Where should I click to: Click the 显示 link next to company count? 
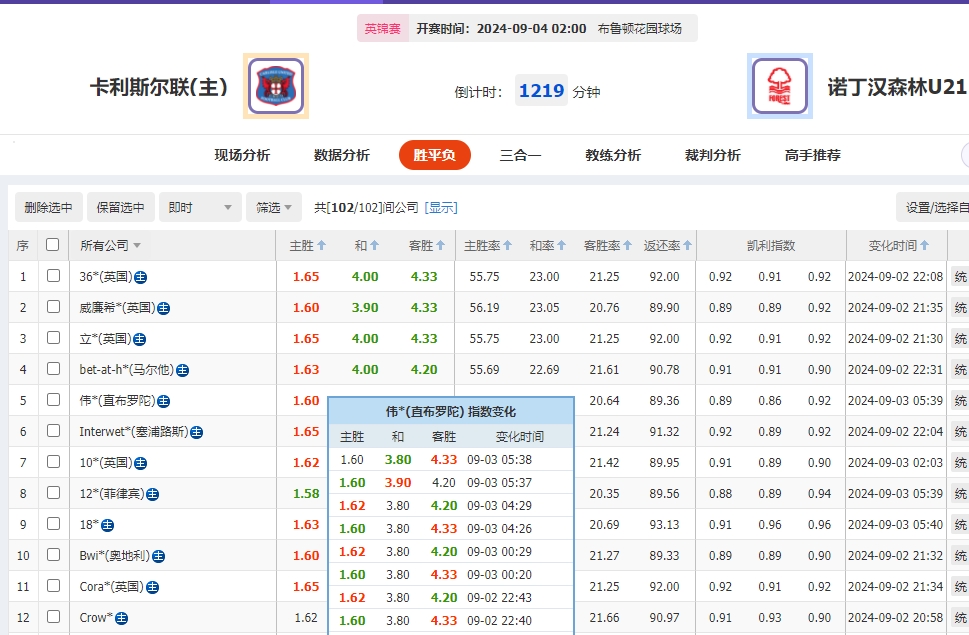442,207
